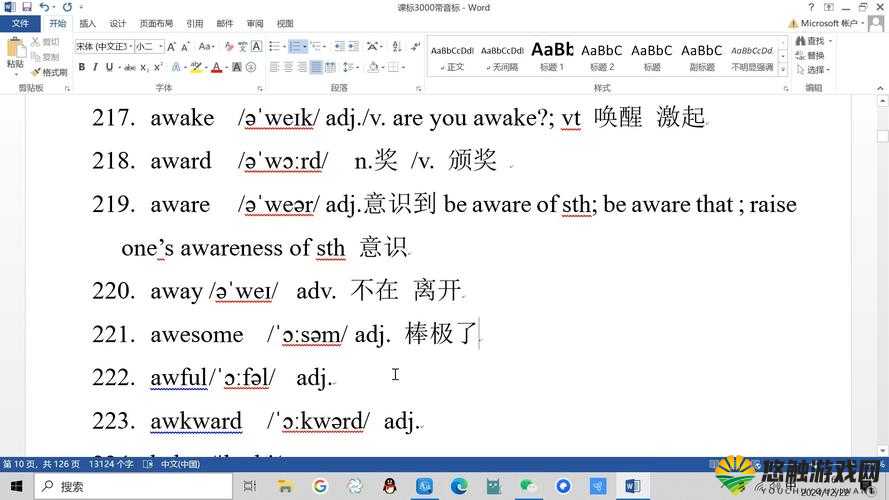Screen dimensions: 889x500
Task: Toggle show paragraph marks
Action: (x=416, y=46)
